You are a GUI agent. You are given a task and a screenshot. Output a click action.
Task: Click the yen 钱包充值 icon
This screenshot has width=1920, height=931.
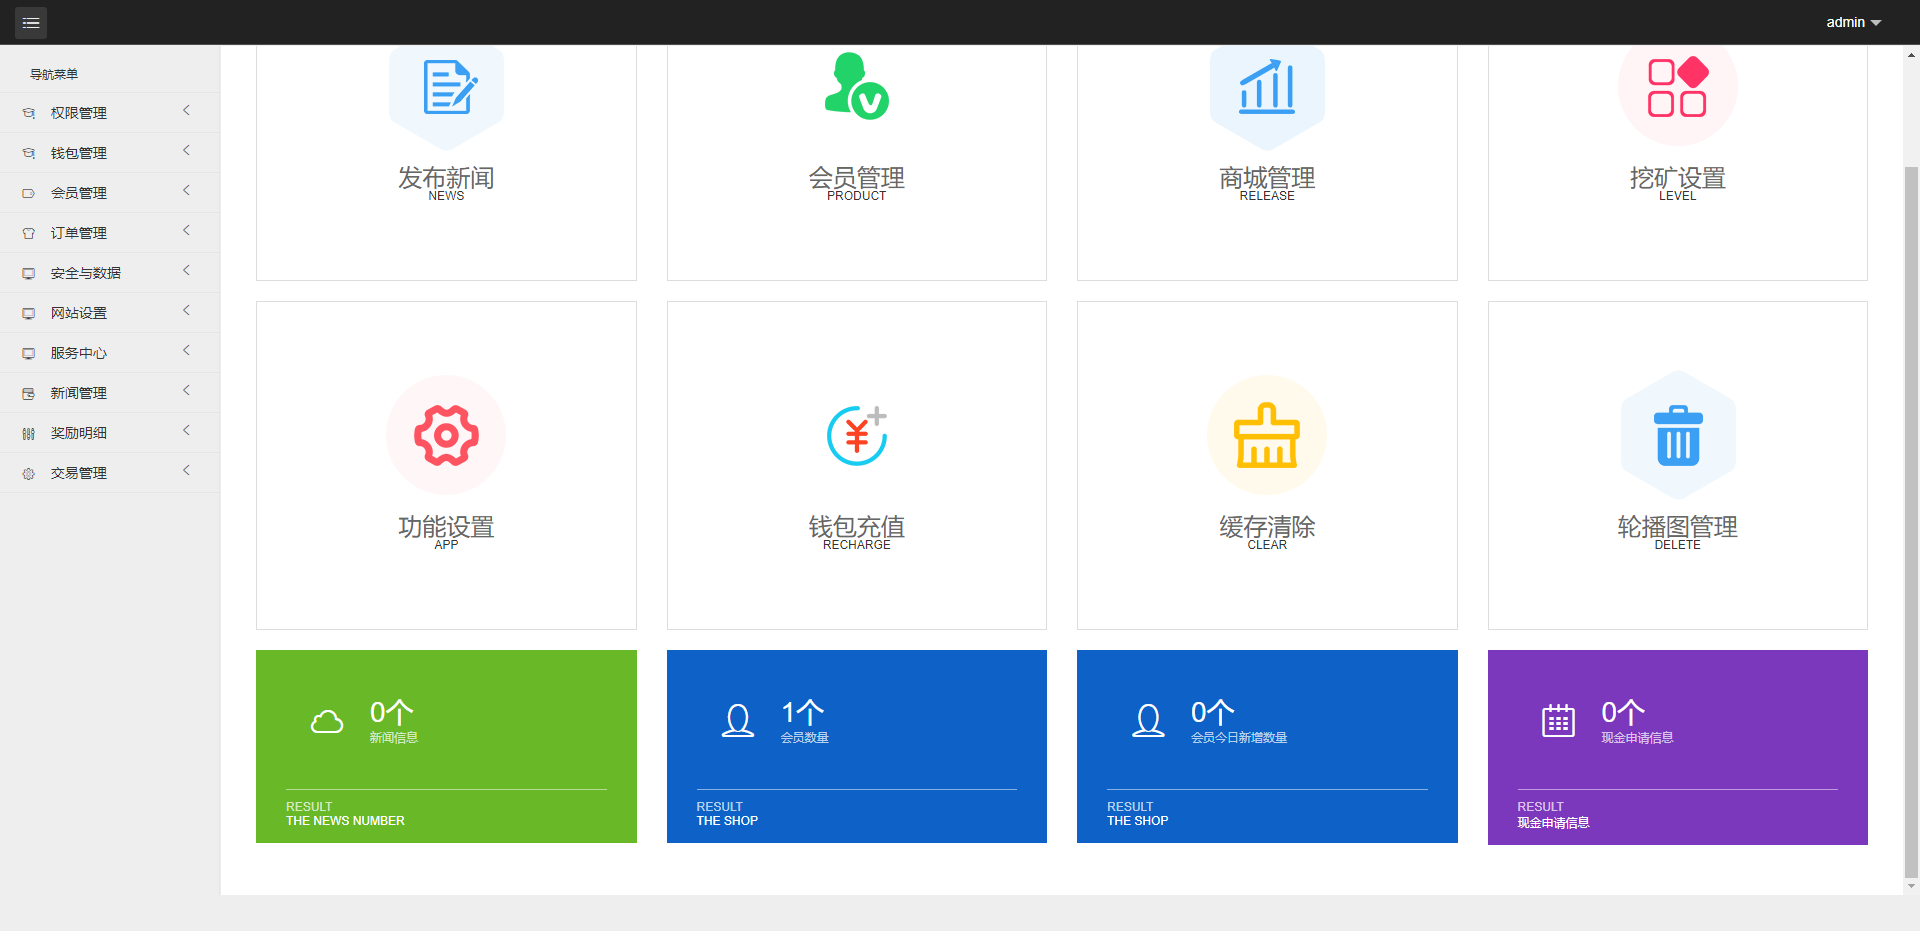tap(857, 436)
